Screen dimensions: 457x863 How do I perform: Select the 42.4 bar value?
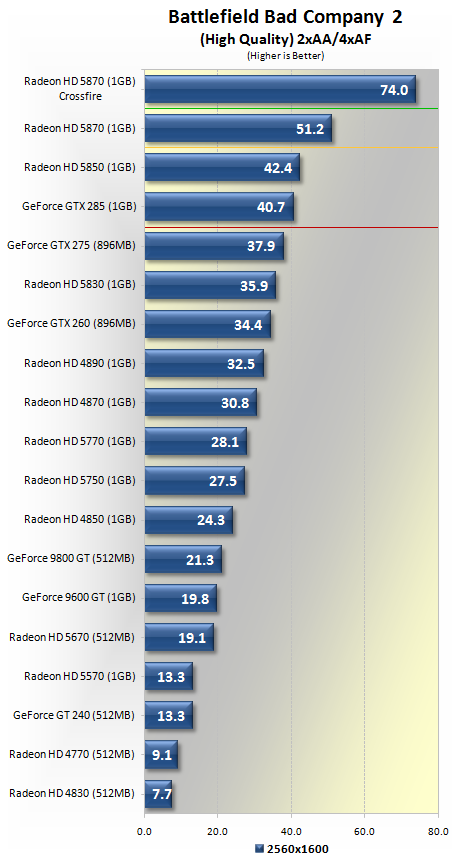[x=278, y=169]
